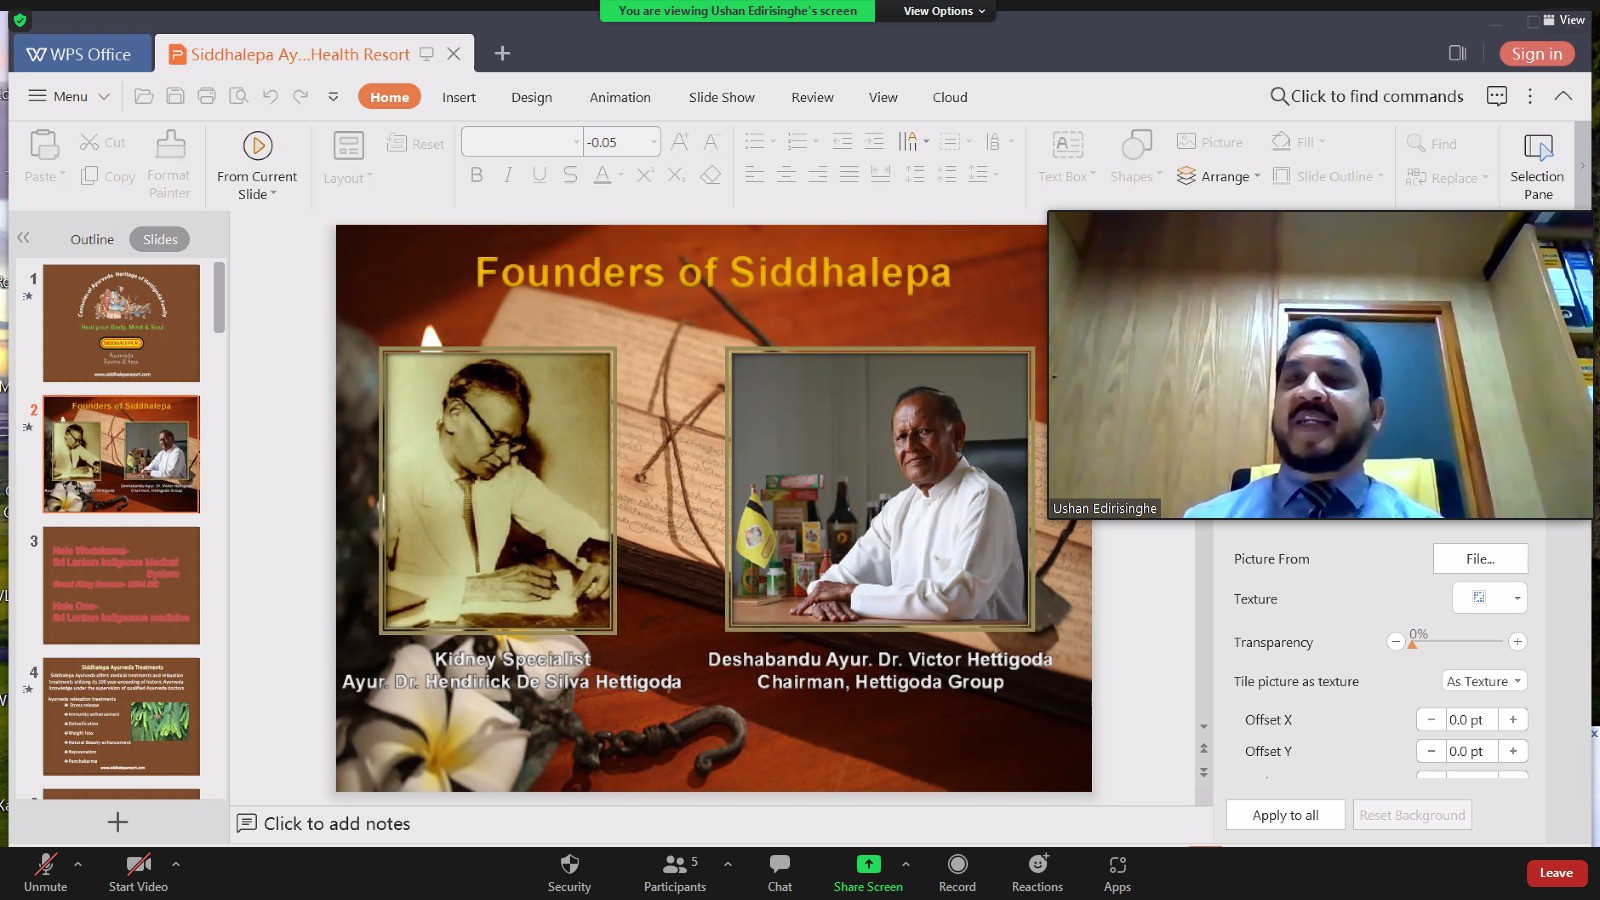
Task: Open Zoom Reactions
Action: tap(1037, 872)
